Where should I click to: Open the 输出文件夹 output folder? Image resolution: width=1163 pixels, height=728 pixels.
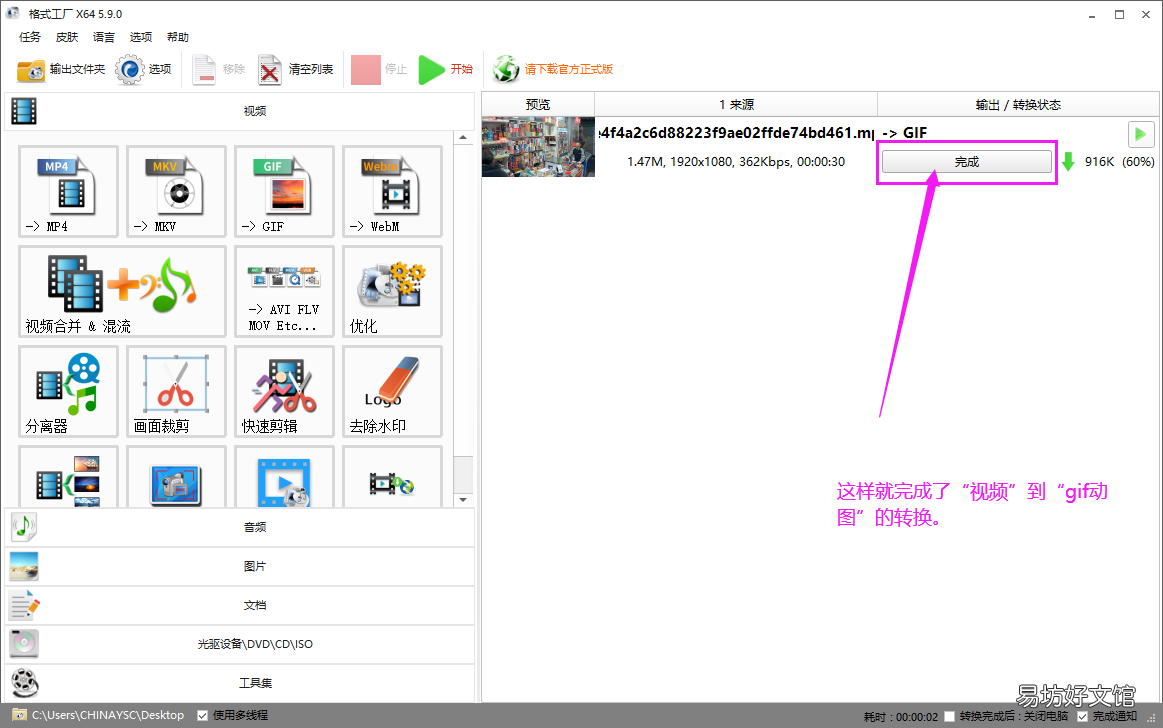coord(61,70)
